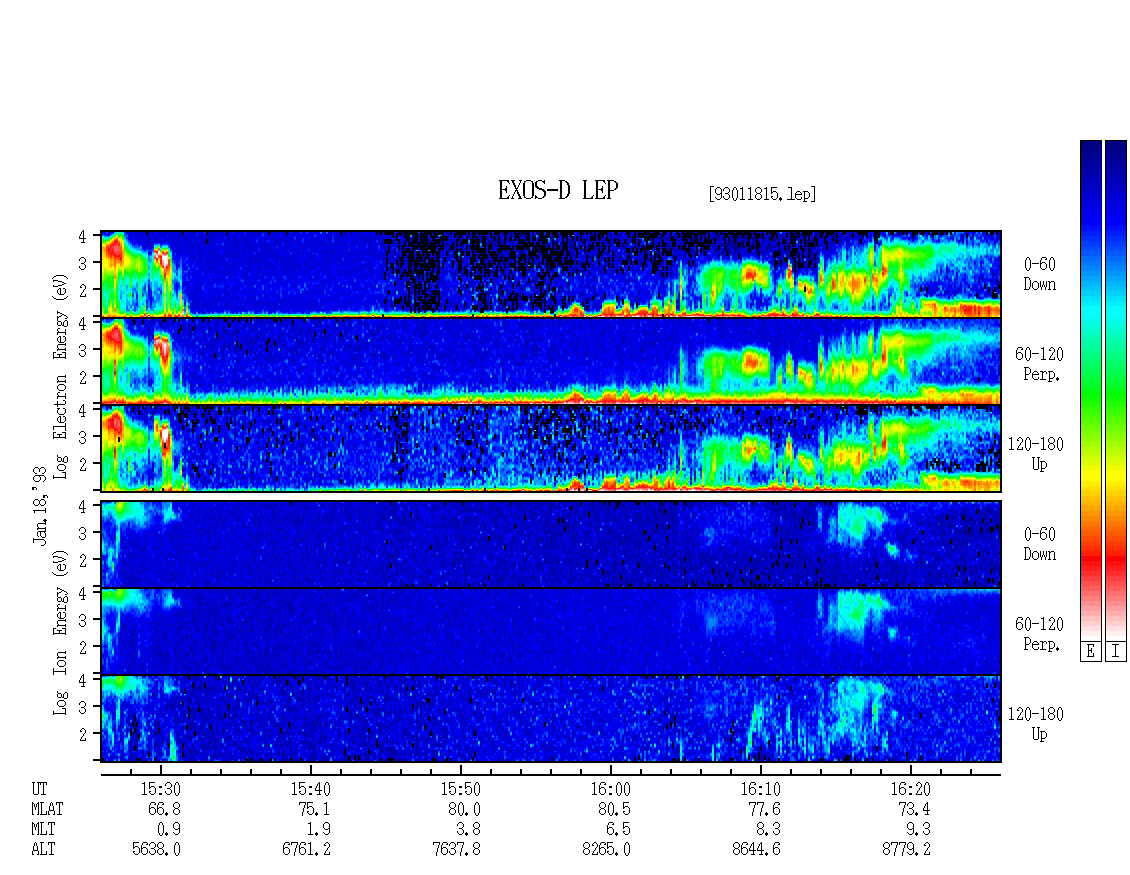
Task: Click the Log Ion Energy (eV) axis label
Action: [60, 632]
